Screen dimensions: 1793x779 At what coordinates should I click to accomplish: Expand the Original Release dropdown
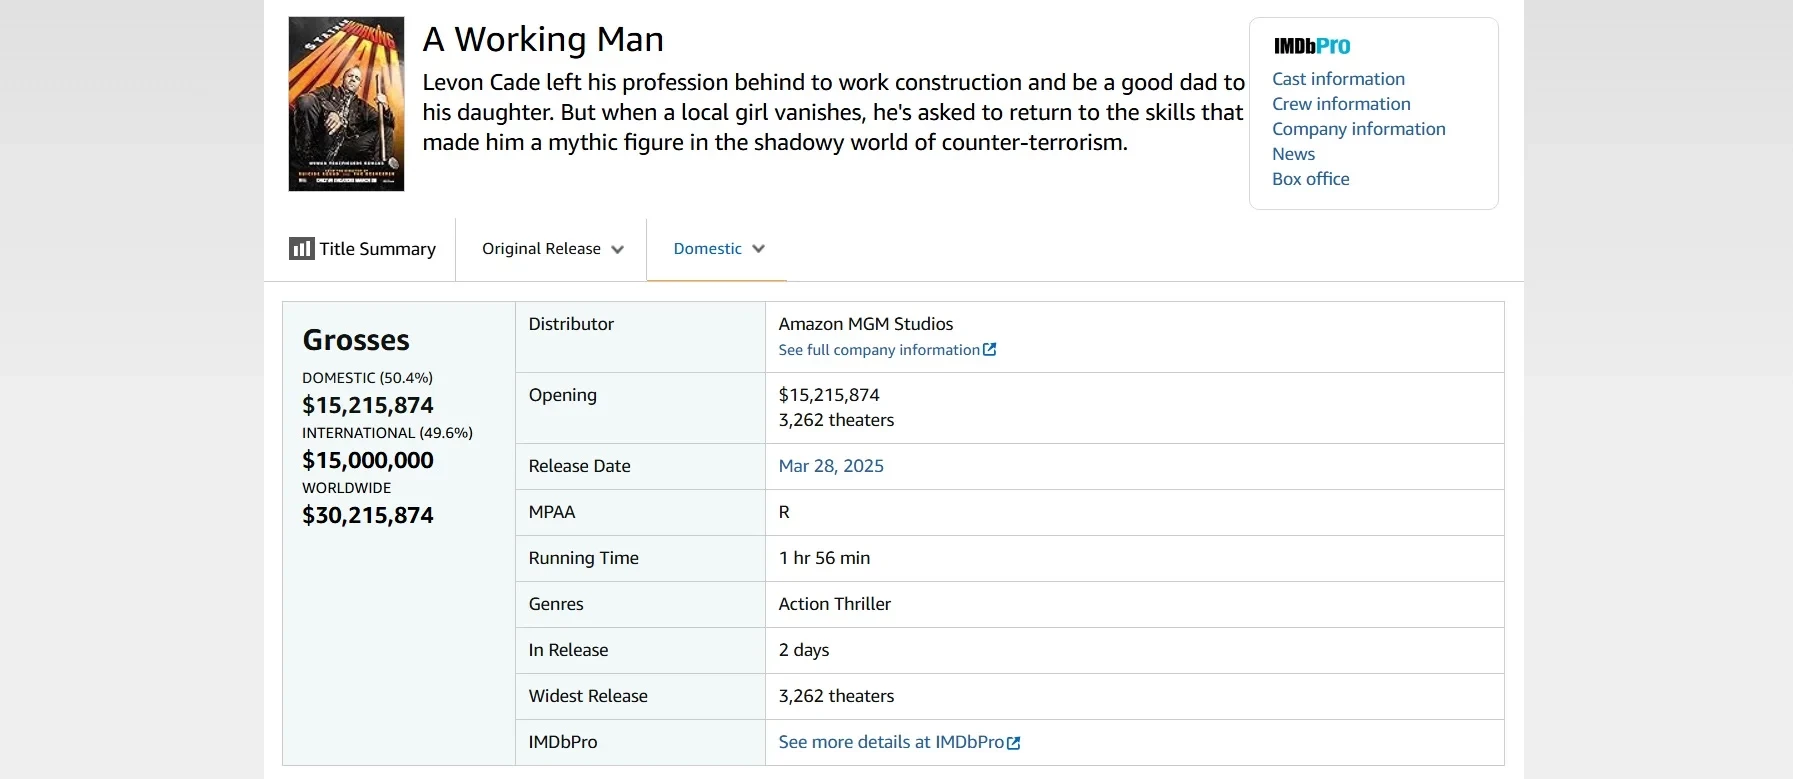541,249
